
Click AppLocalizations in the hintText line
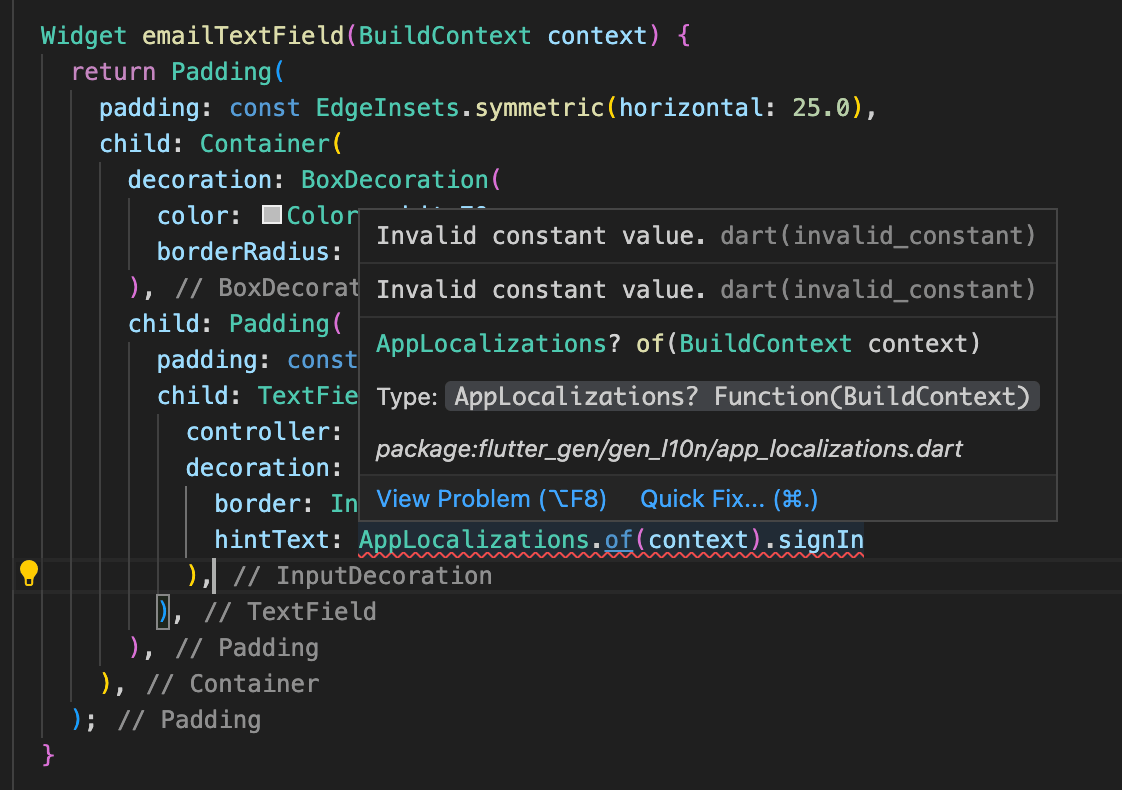coord(474,540)
